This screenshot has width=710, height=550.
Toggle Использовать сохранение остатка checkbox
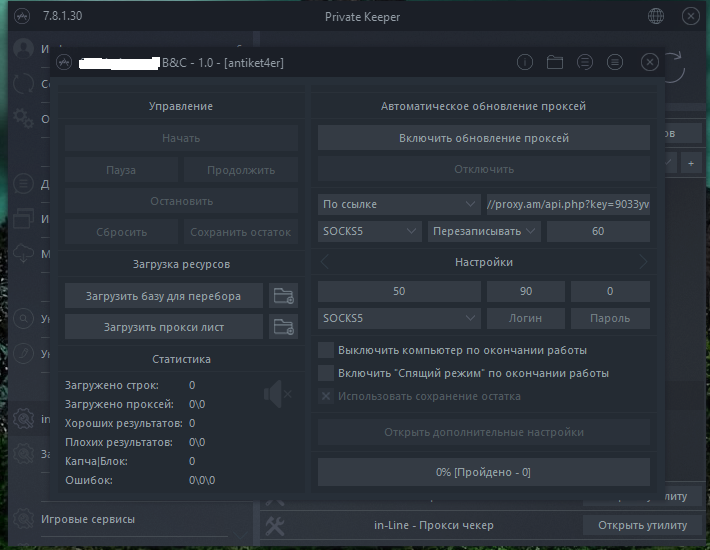coord(325,396)
